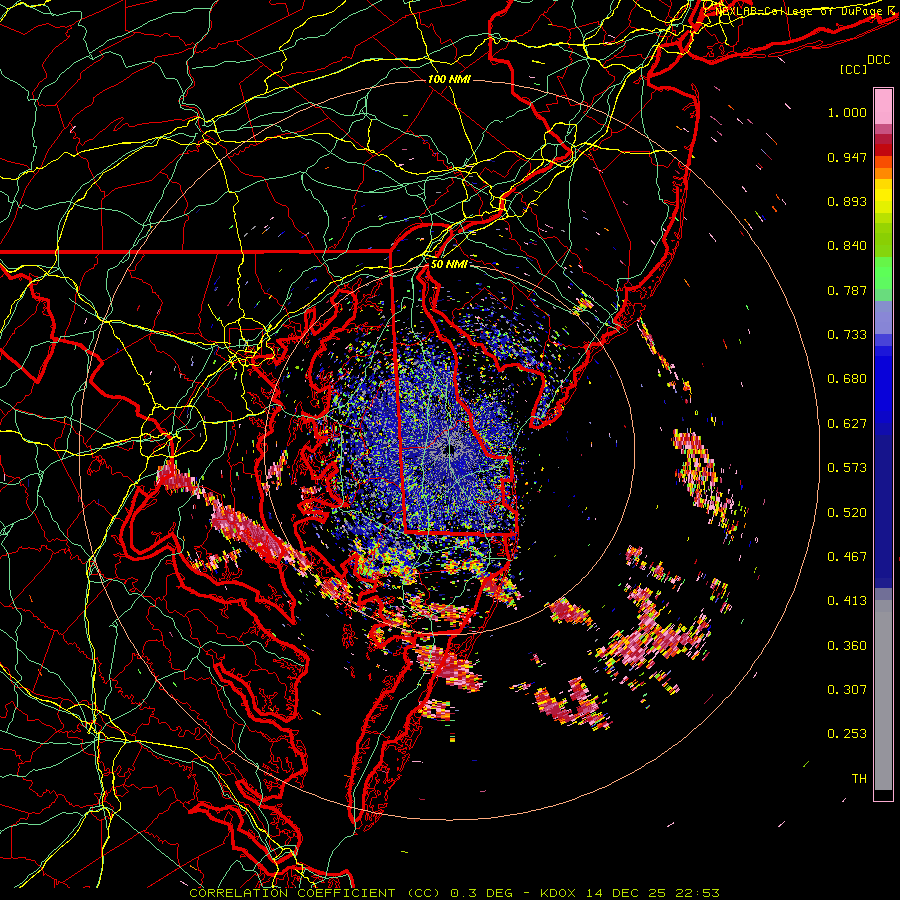
Task: Click the 0.733 legend value
Action: (847, 335)
